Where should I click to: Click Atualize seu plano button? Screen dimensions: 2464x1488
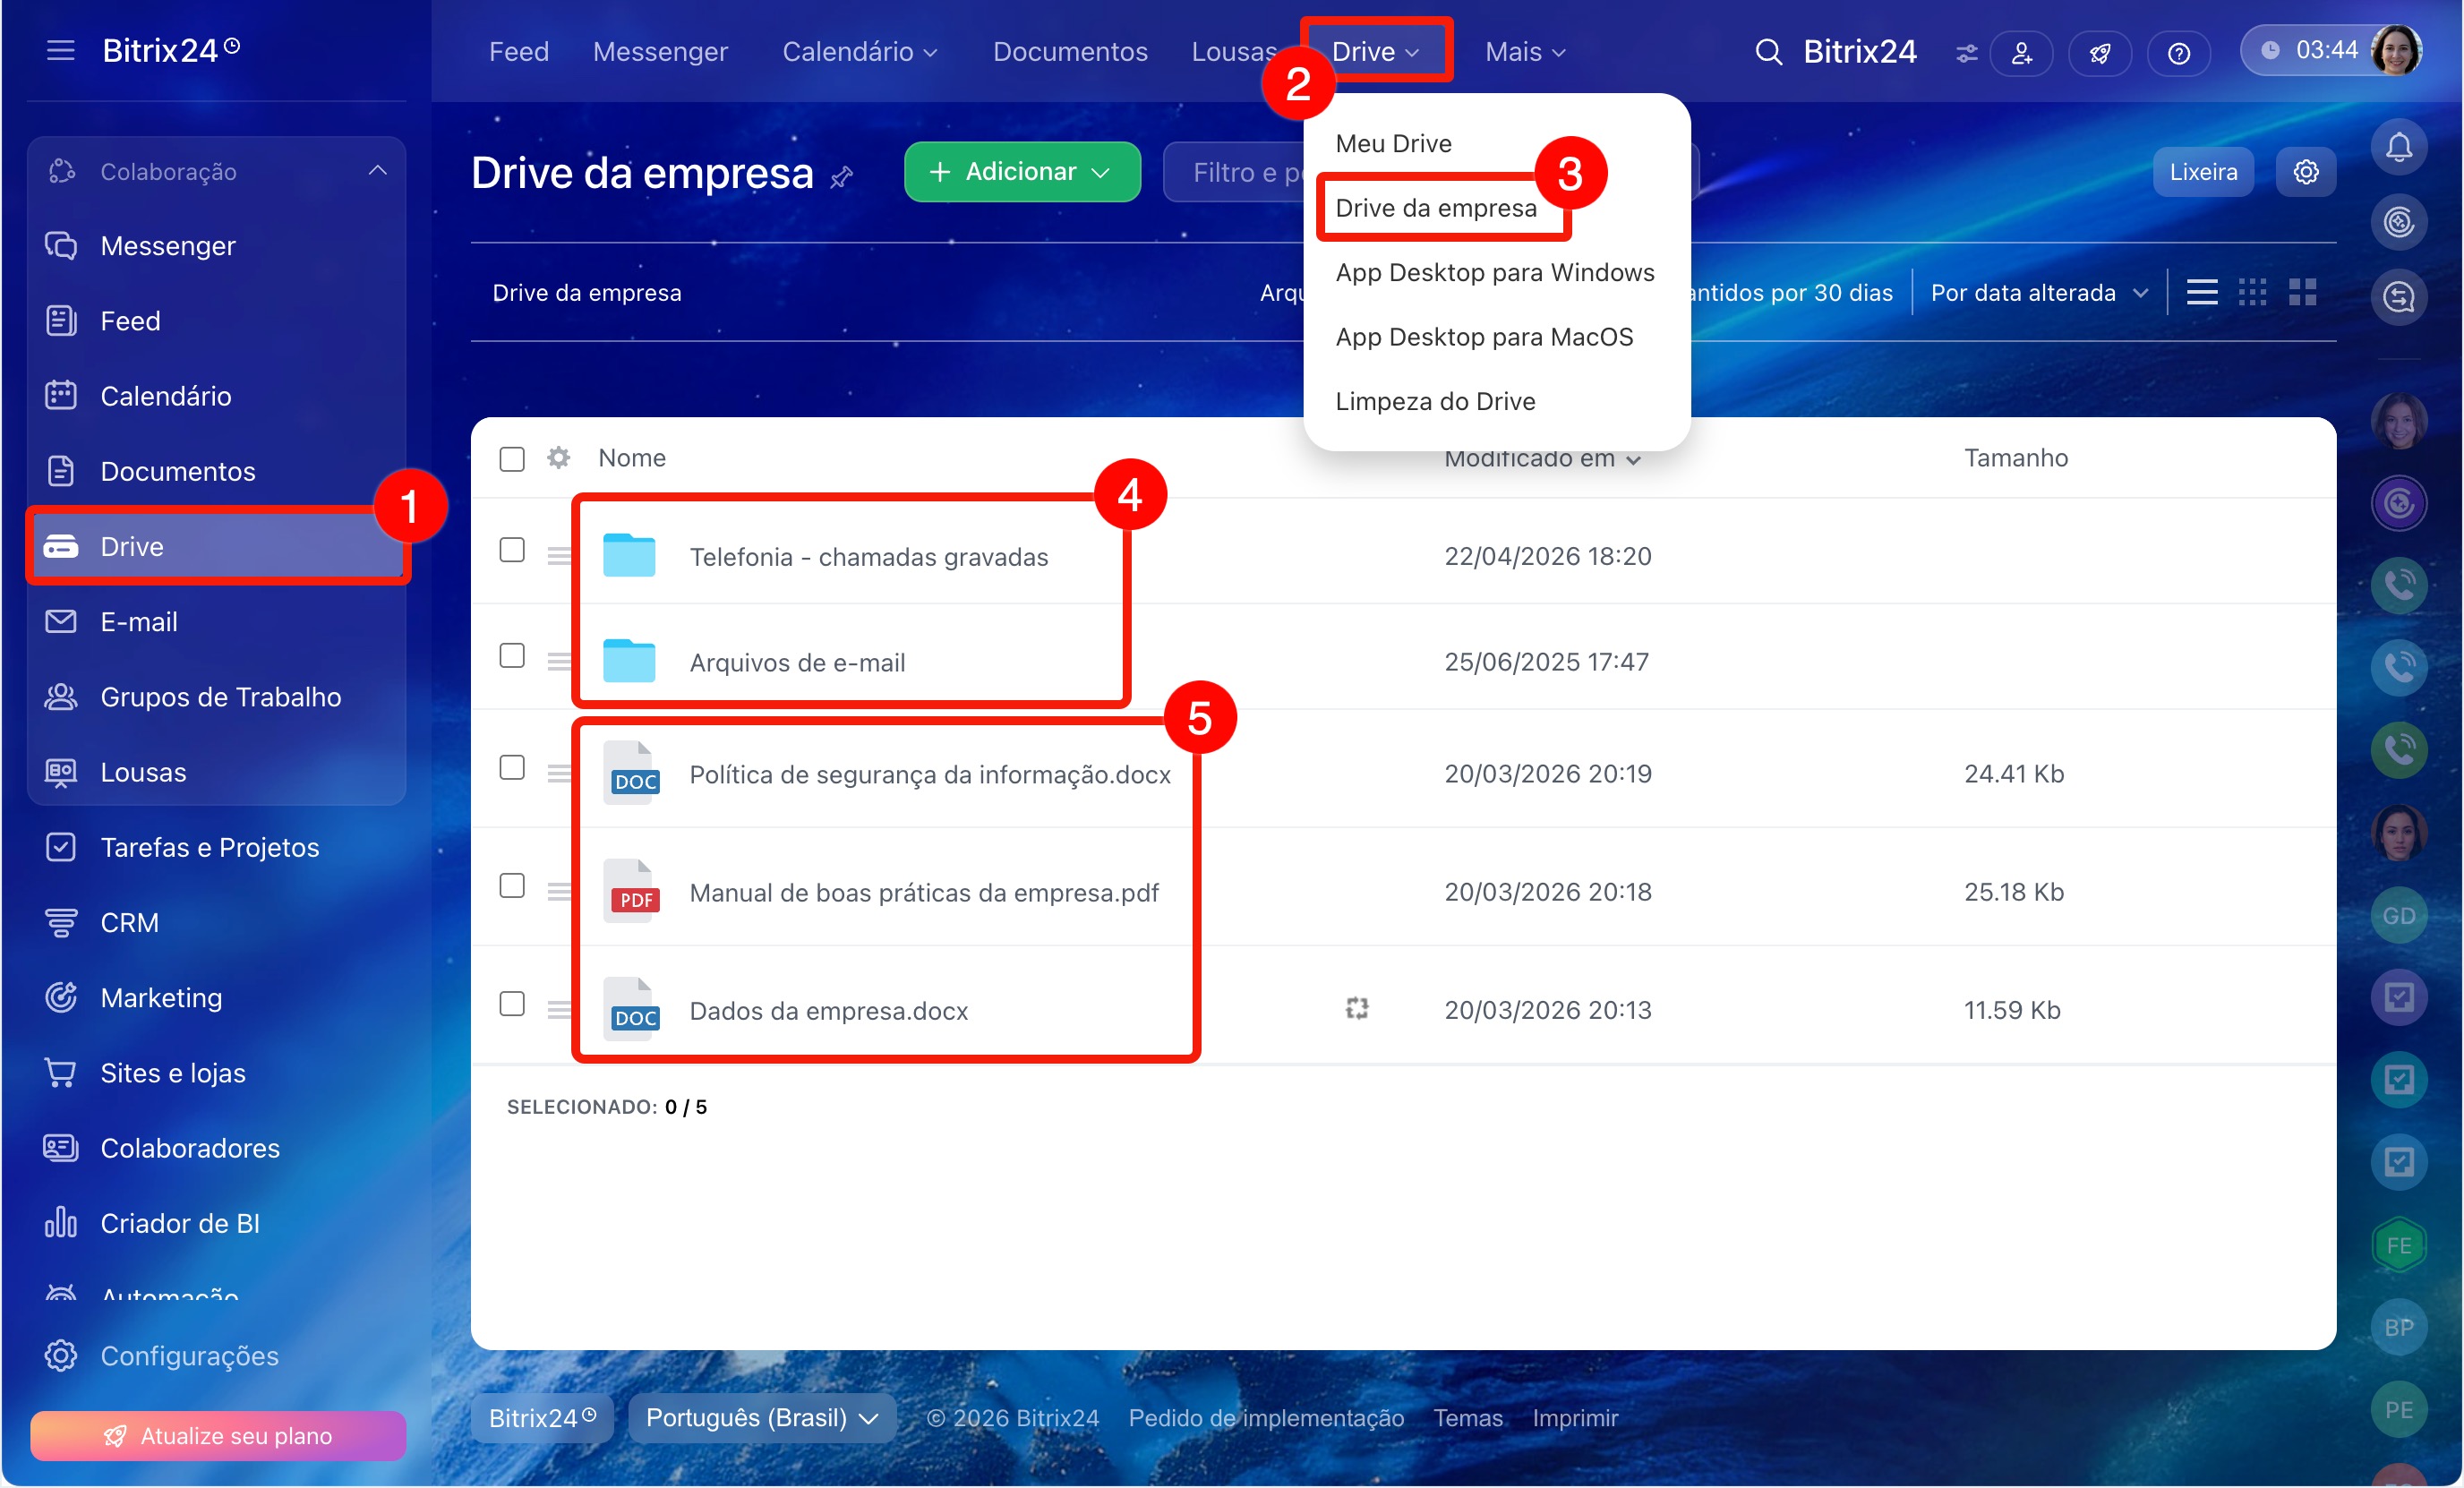tap(218, 1435)
